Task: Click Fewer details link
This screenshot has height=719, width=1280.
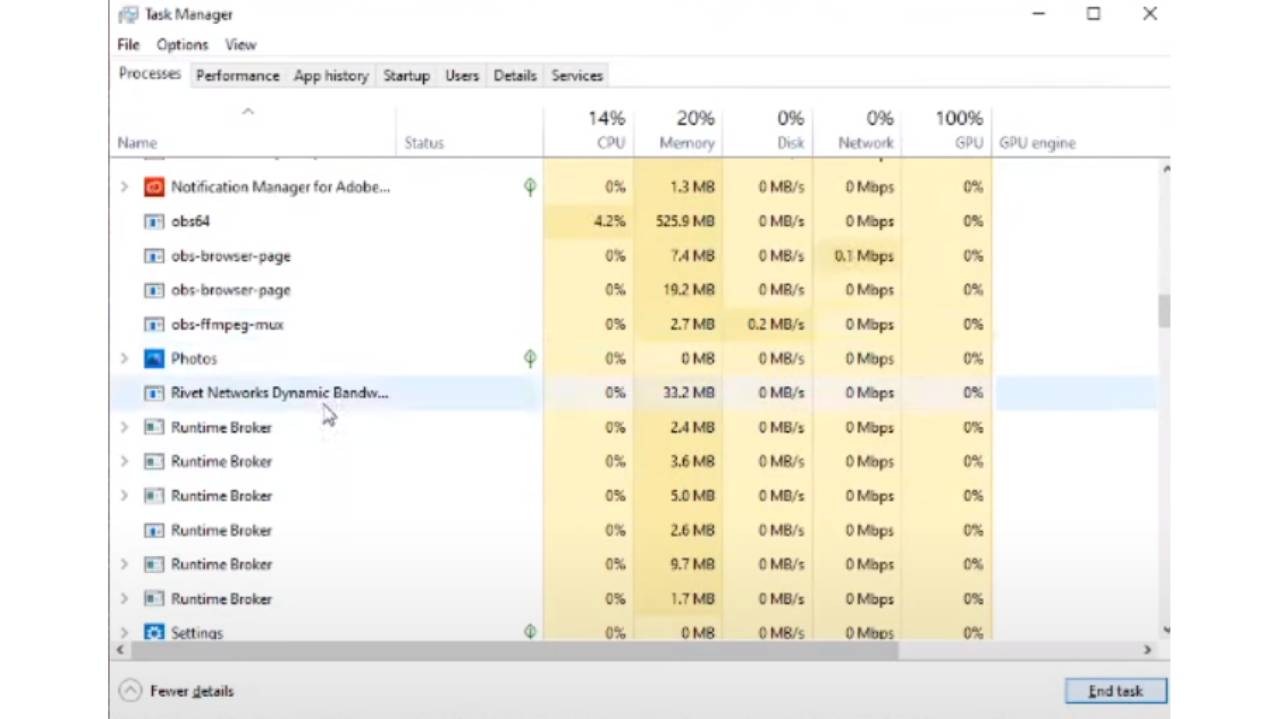Action: click(192, 691)
